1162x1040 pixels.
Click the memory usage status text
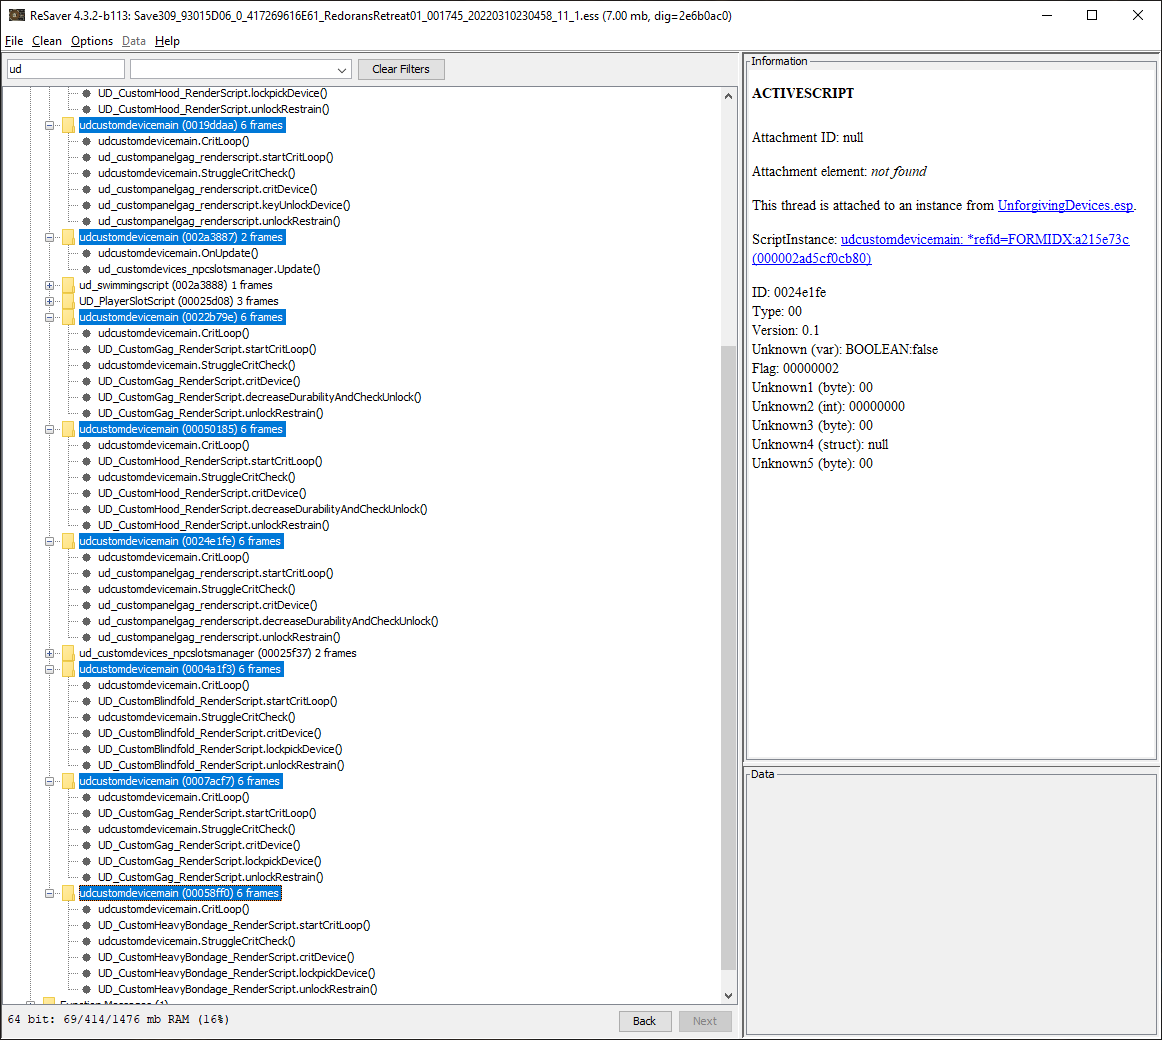tap(119, 1019)
